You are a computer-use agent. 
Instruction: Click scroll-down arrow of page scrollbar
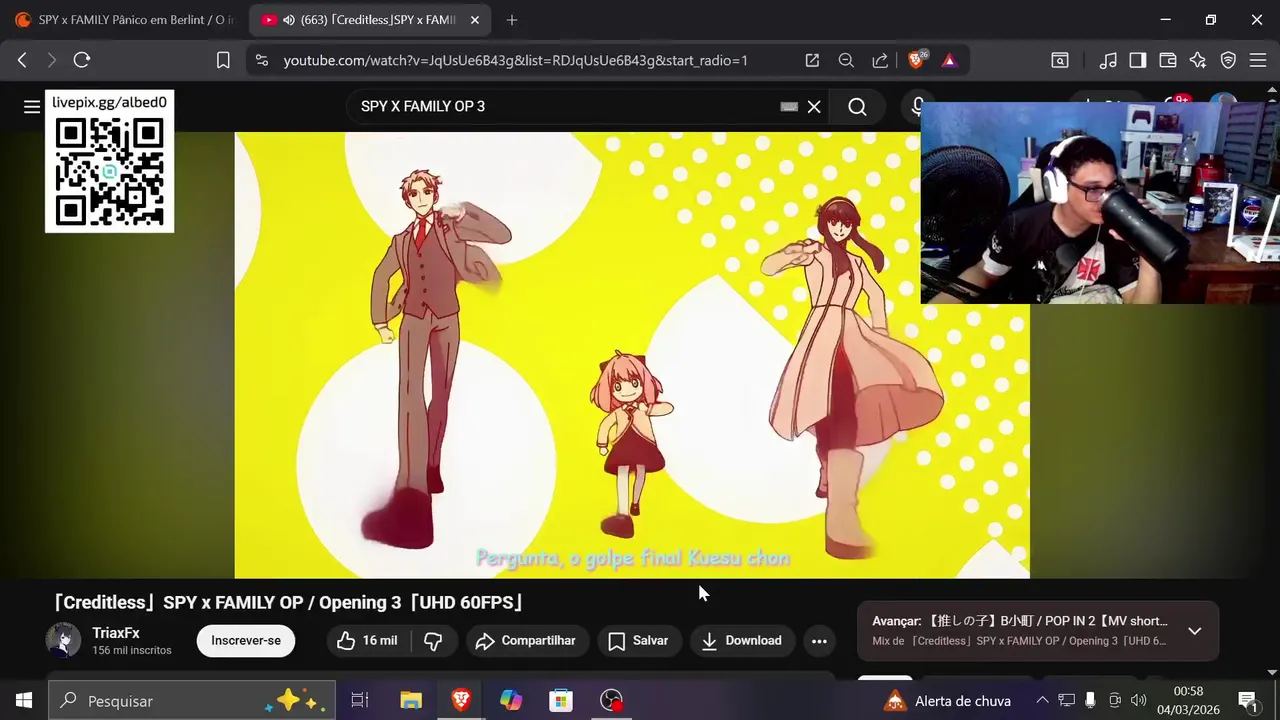(1272, 673)
